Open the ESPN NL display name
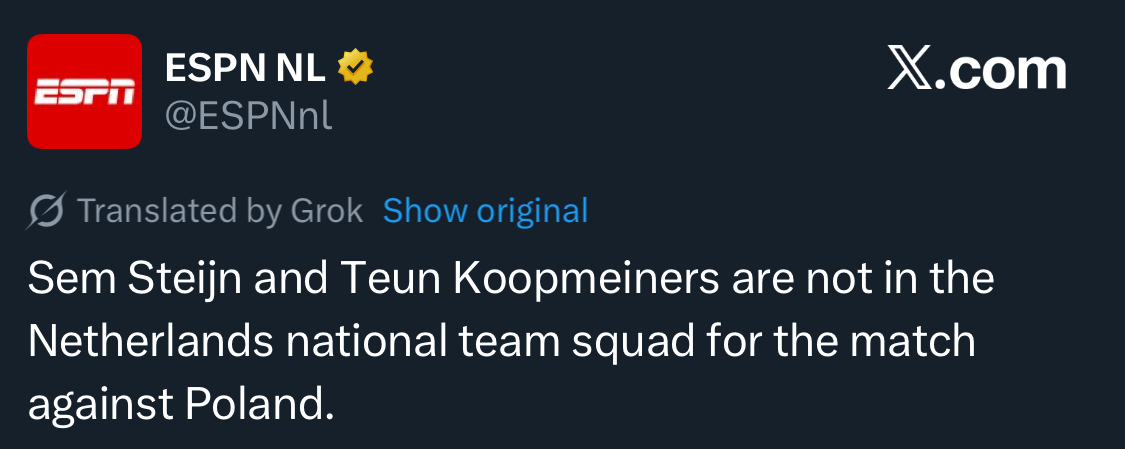The width and height of the screenshot is (1125, 449). point(245,68)
